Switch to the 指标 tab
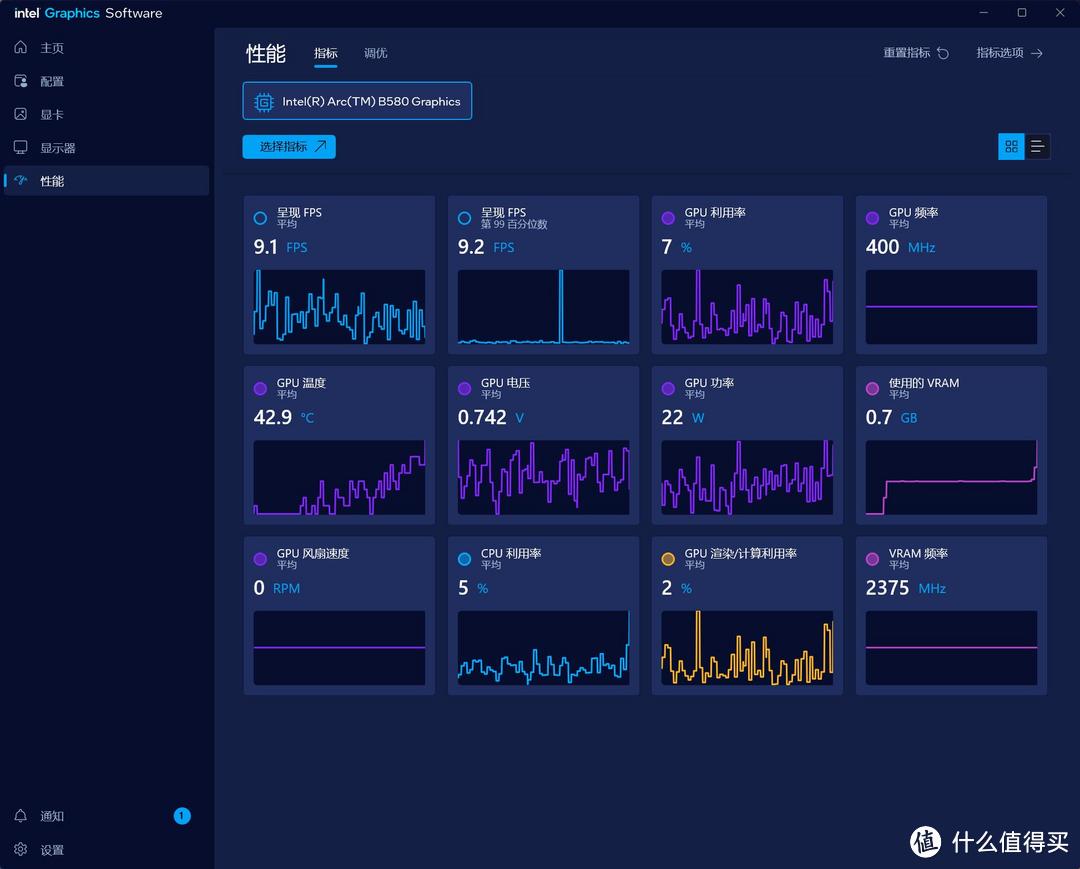Viewport: 1080px width, 869px height. pyautogui.click(x=326, y=54)
